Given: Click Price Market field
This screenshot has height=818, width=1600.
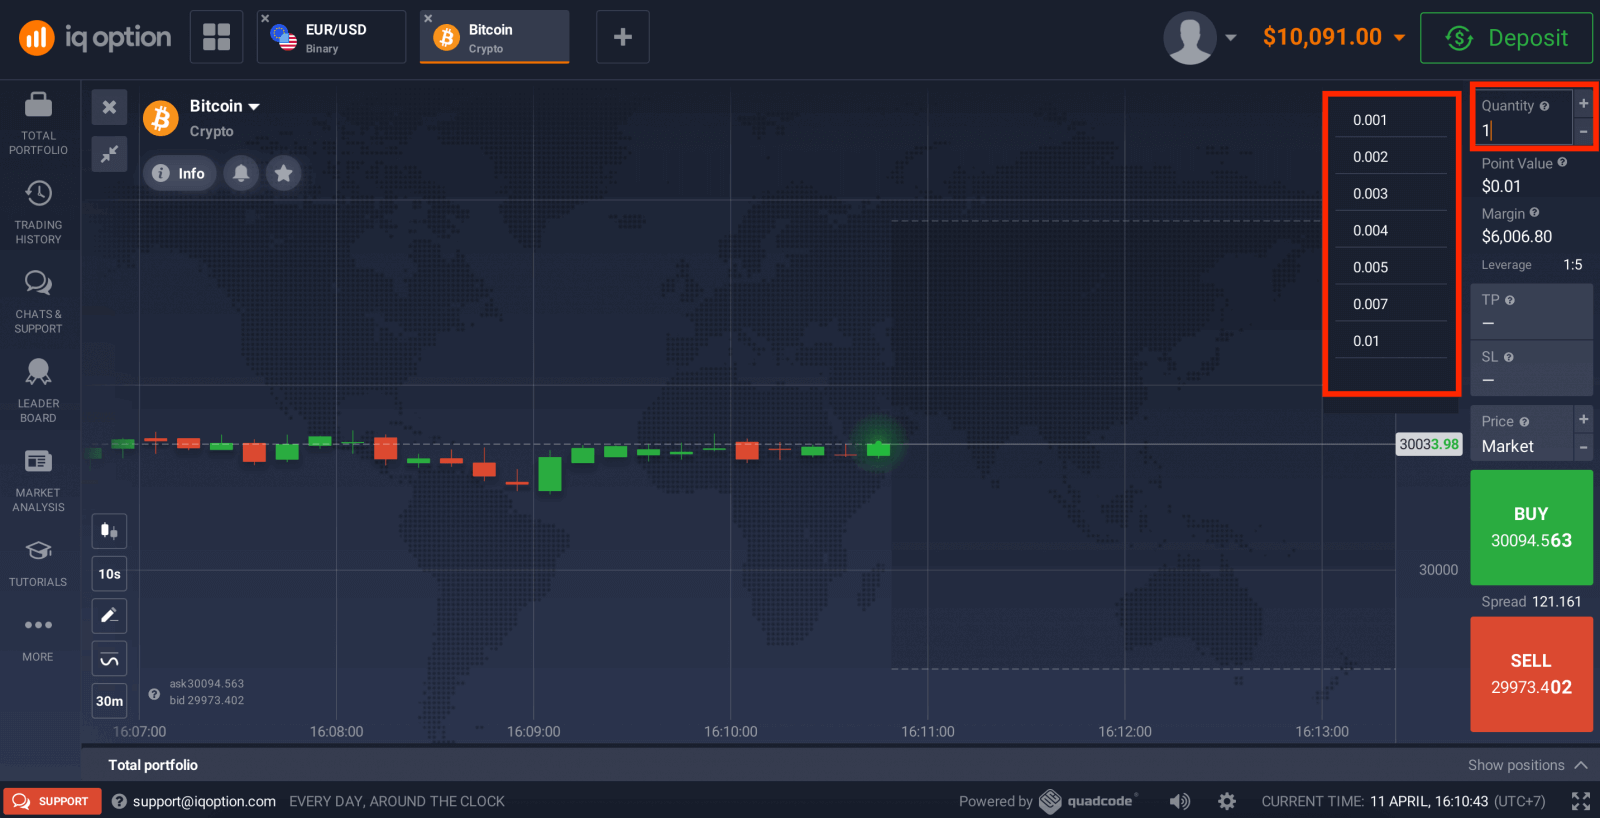Looking at the screenshot, I should pyautogui.click(x=1522, y=434).
